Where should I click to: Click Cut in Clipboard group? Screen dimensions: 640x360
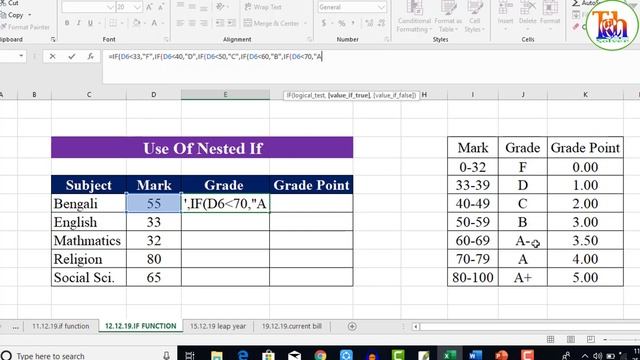(10, 3)
